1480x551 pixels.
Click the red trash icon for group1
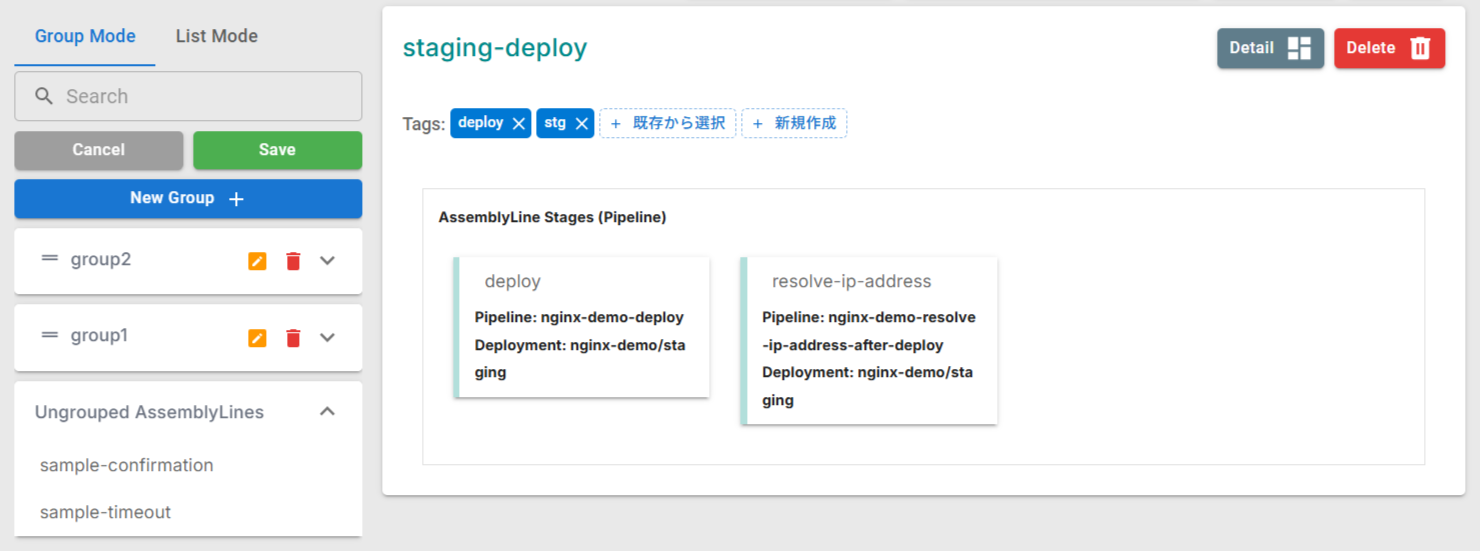(x=293, y=338)
